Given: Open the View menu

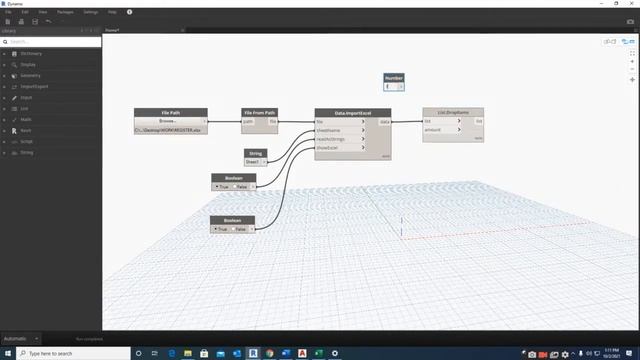Looking at the screenshot, I should coord(42,12).
